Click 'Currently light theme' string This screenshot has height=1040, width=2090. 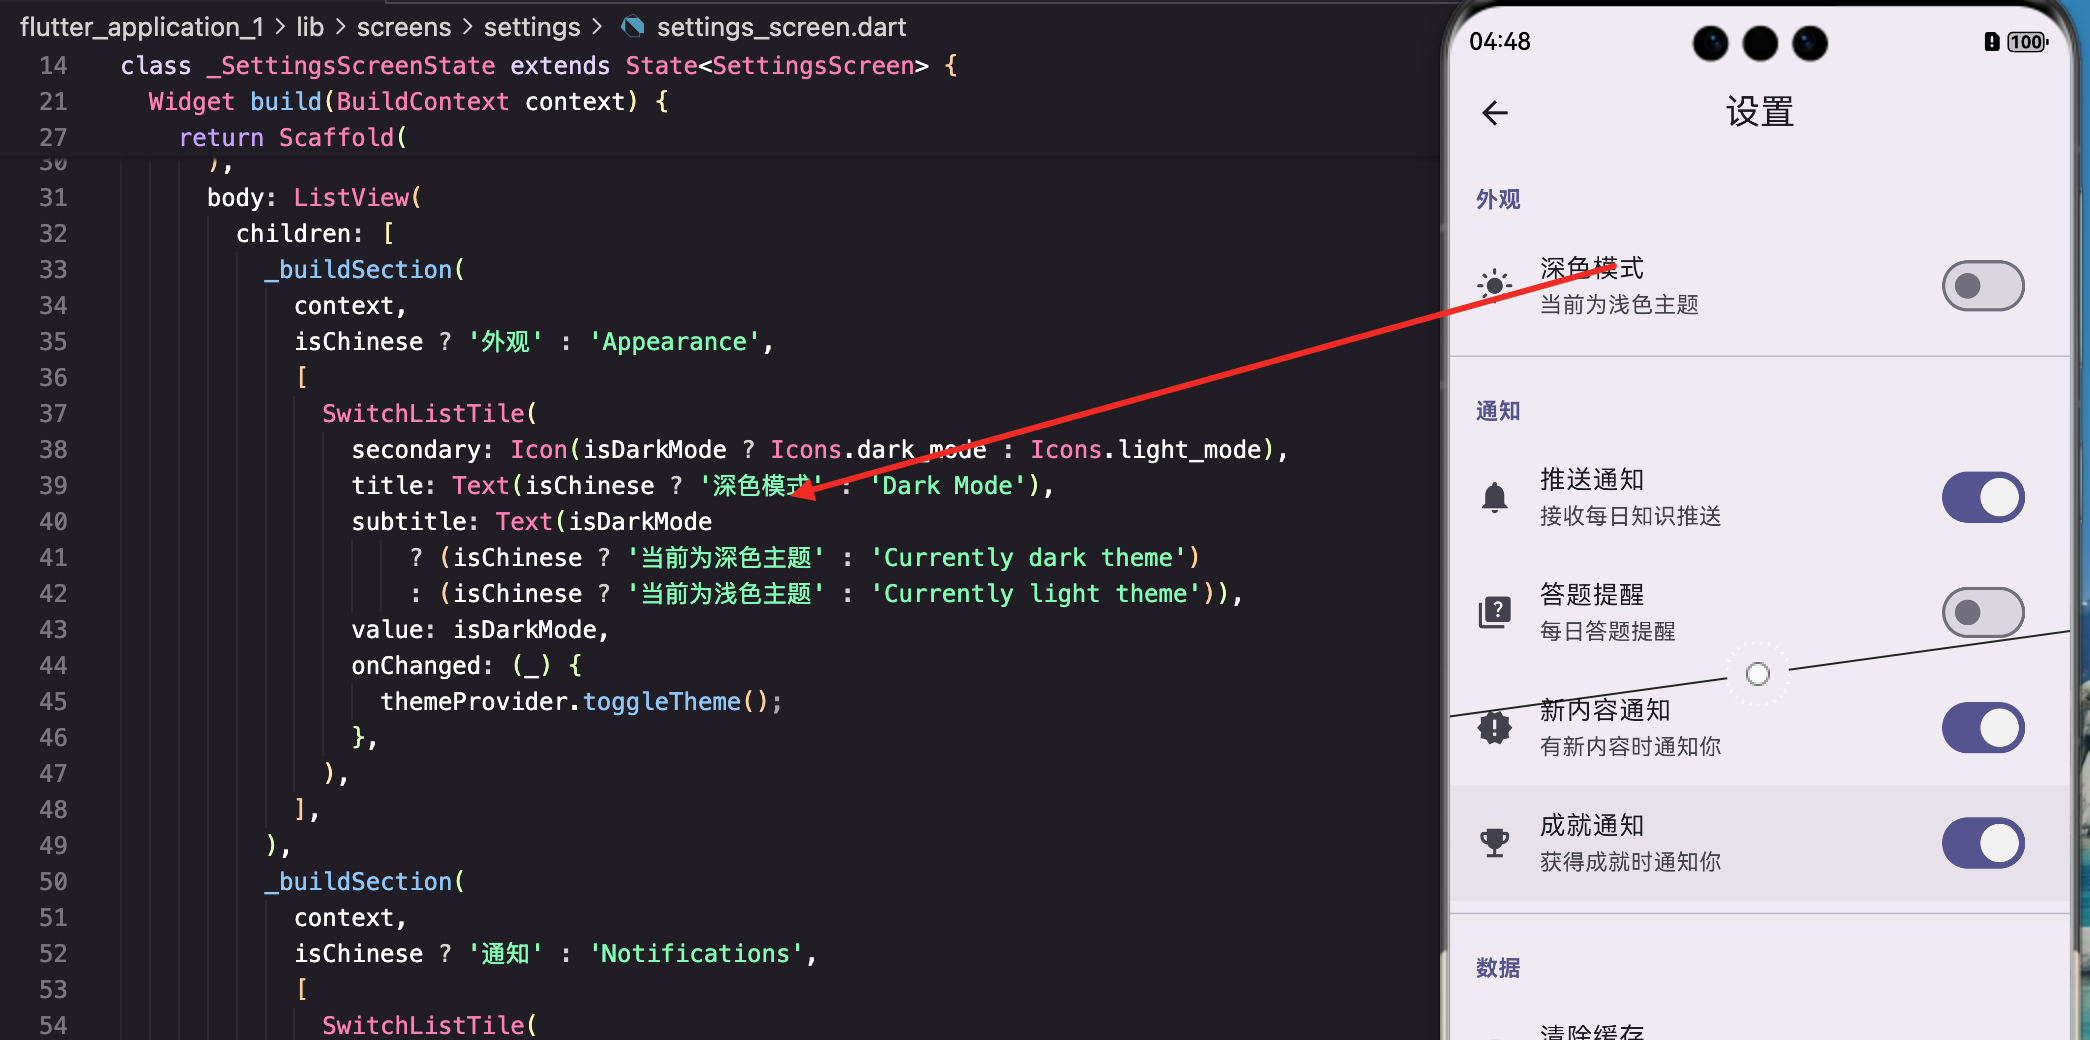coord(1035,594)
